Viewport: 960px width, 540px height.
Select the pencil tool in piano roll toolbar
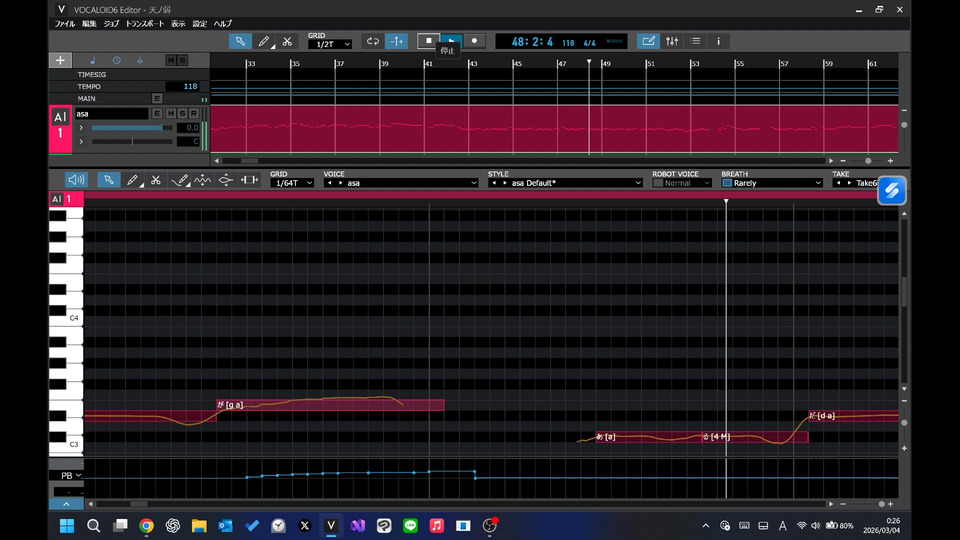pyautogui.click(x=132, y=180)
